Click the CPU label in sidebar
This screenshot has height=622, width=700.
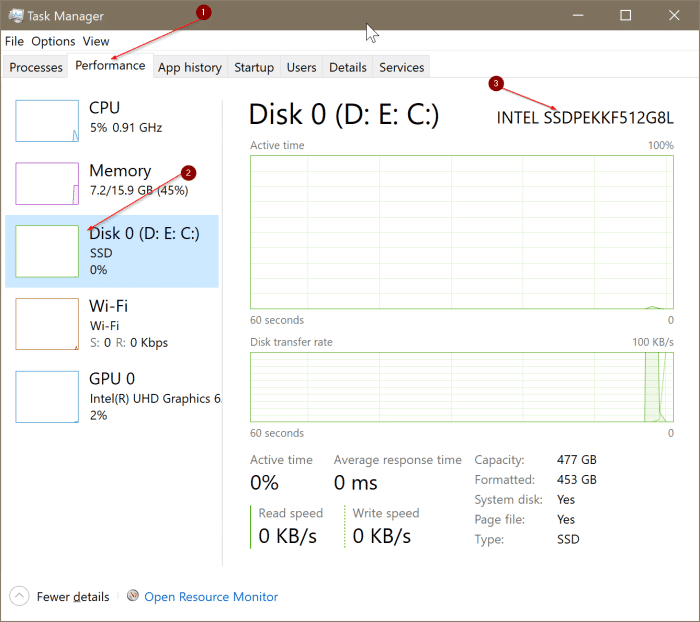pos(104,108)
